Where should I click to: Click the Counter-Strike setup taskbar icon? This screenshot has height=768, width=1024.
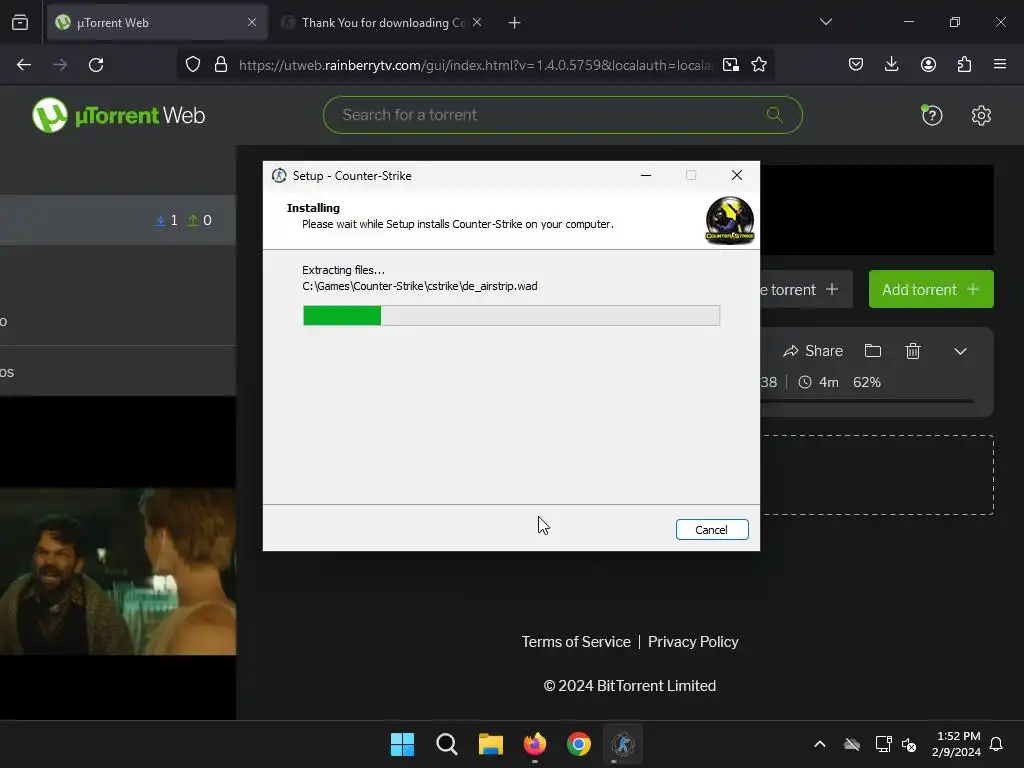pos(623,744)
